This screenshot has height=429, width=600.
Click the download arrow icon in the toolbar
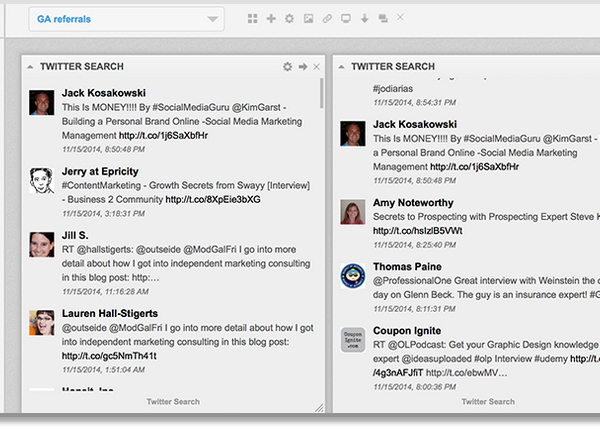coord(364,19)
